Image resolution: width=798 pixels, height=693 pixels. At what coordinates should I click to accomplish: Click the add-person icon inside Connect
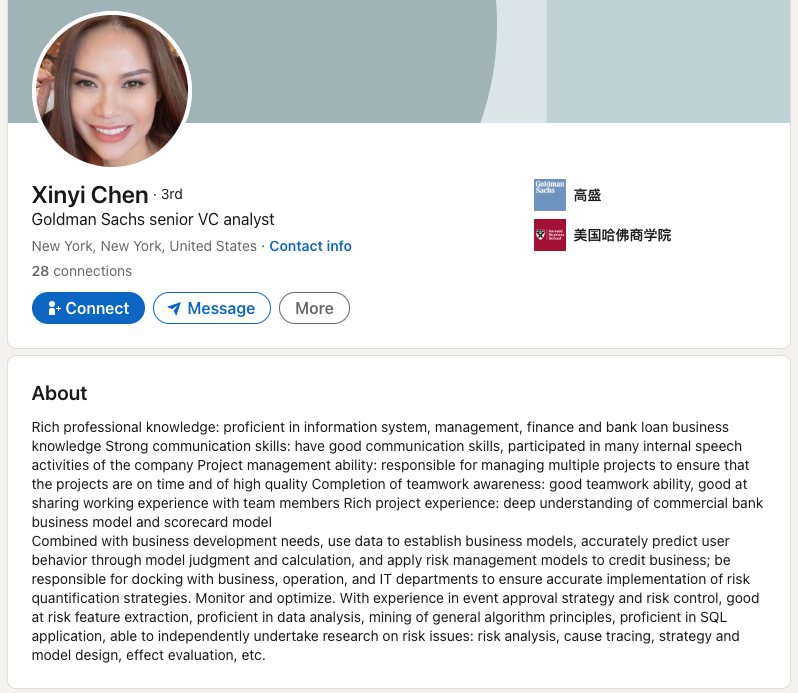(54, 308)
